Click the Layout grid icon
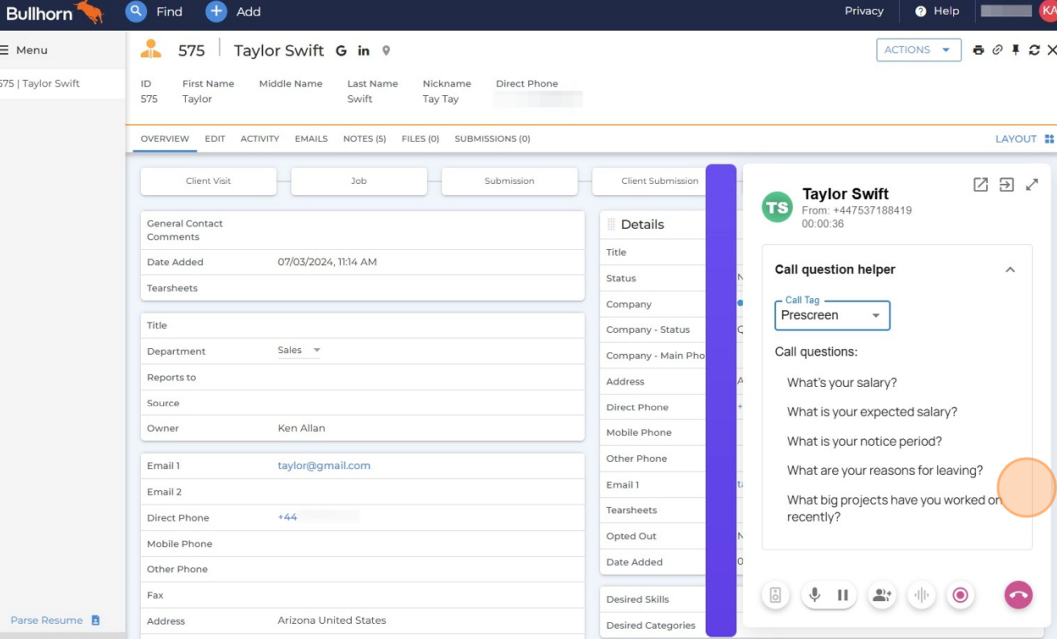1057x639 pixels. point(1049,139)
